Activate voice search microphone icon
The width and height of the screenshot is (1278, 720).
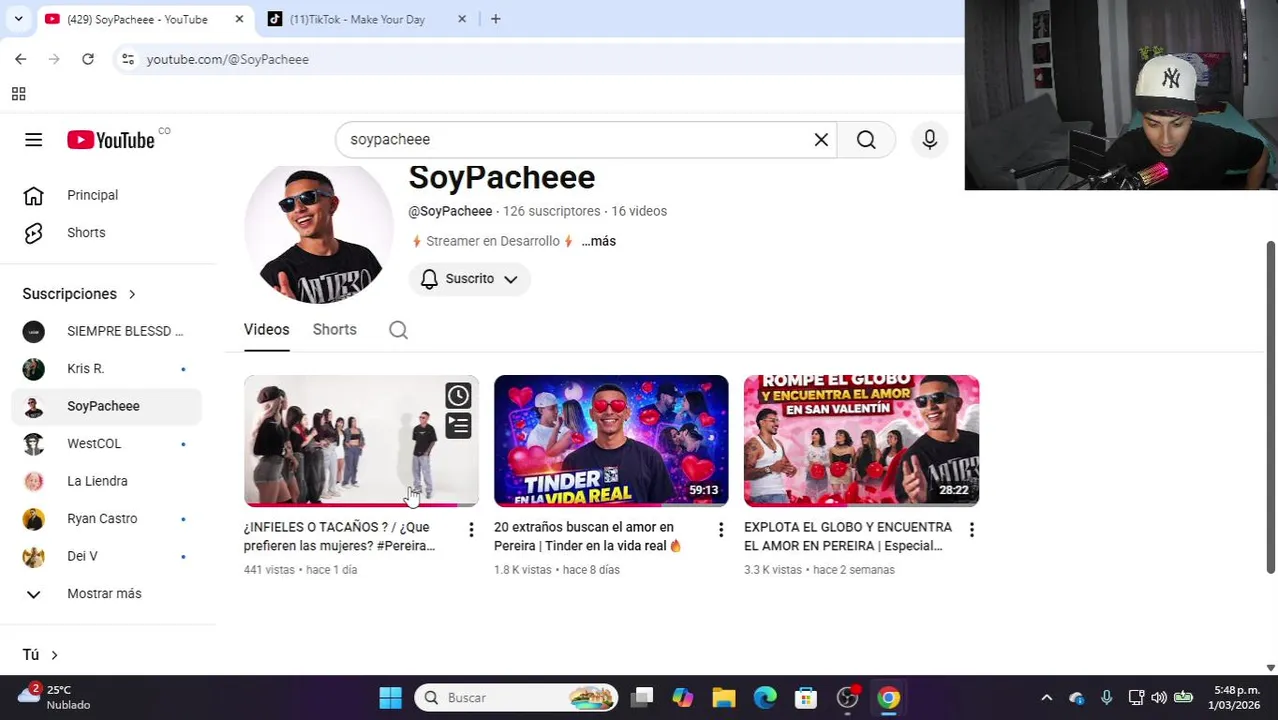[x=929, y=140]
